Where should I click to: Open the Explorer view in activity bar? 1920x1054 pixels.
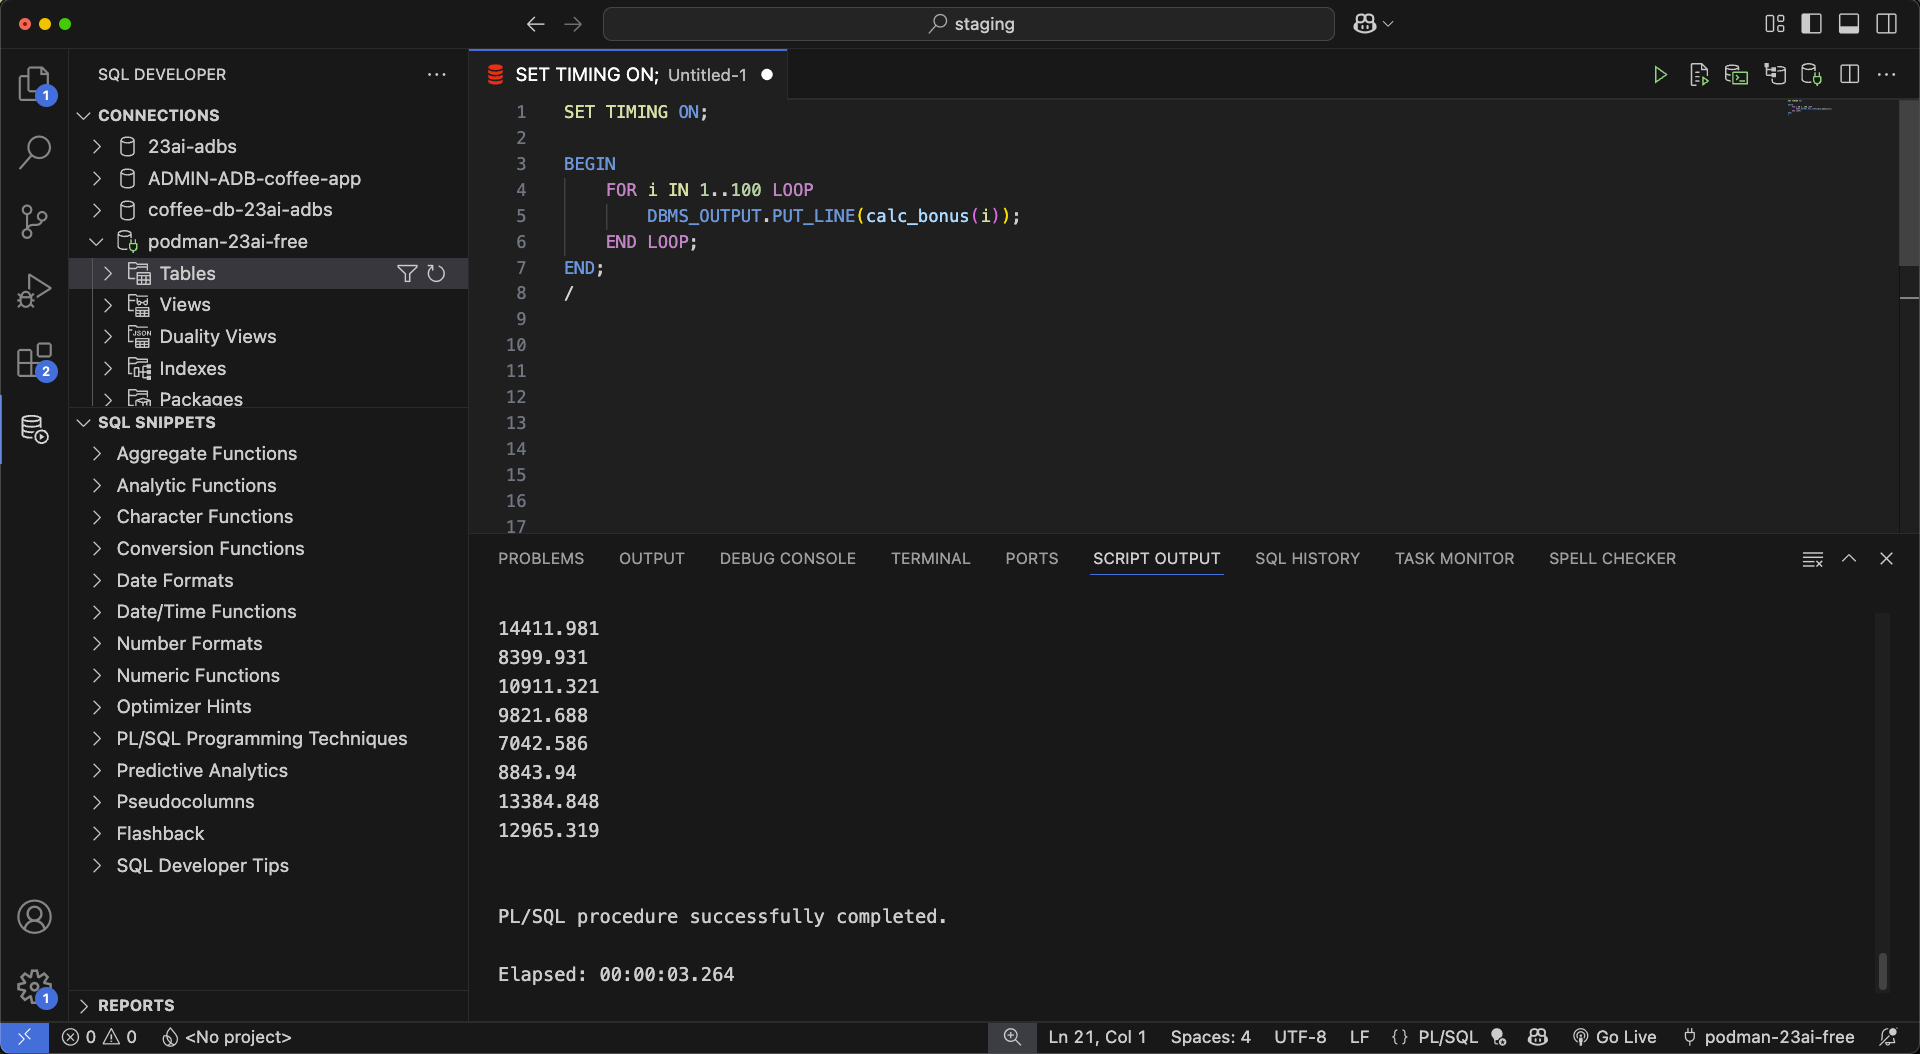point(35,84)
